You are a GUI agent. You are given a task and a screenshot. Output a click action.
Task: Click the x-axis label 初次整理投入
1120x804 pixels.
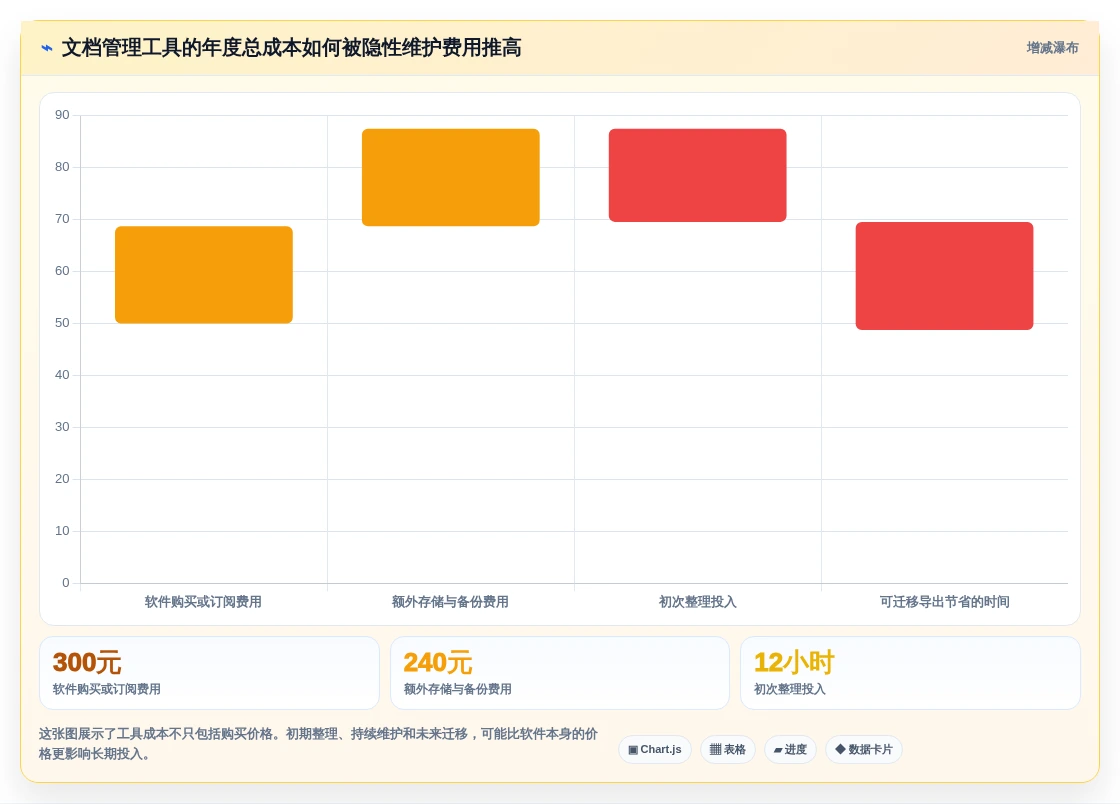697,602
